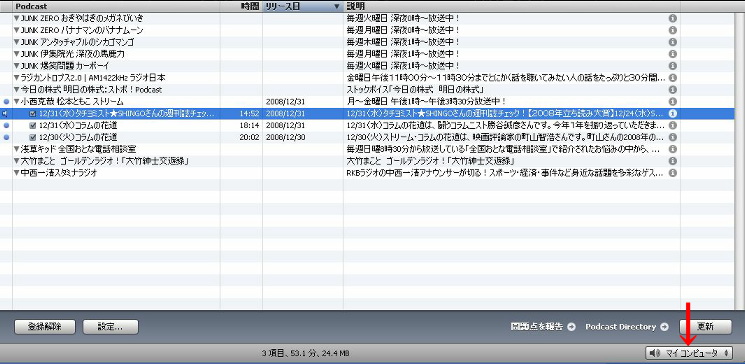Show info icon for アンタッチャブルのシカゴマンゴ row

672,42
